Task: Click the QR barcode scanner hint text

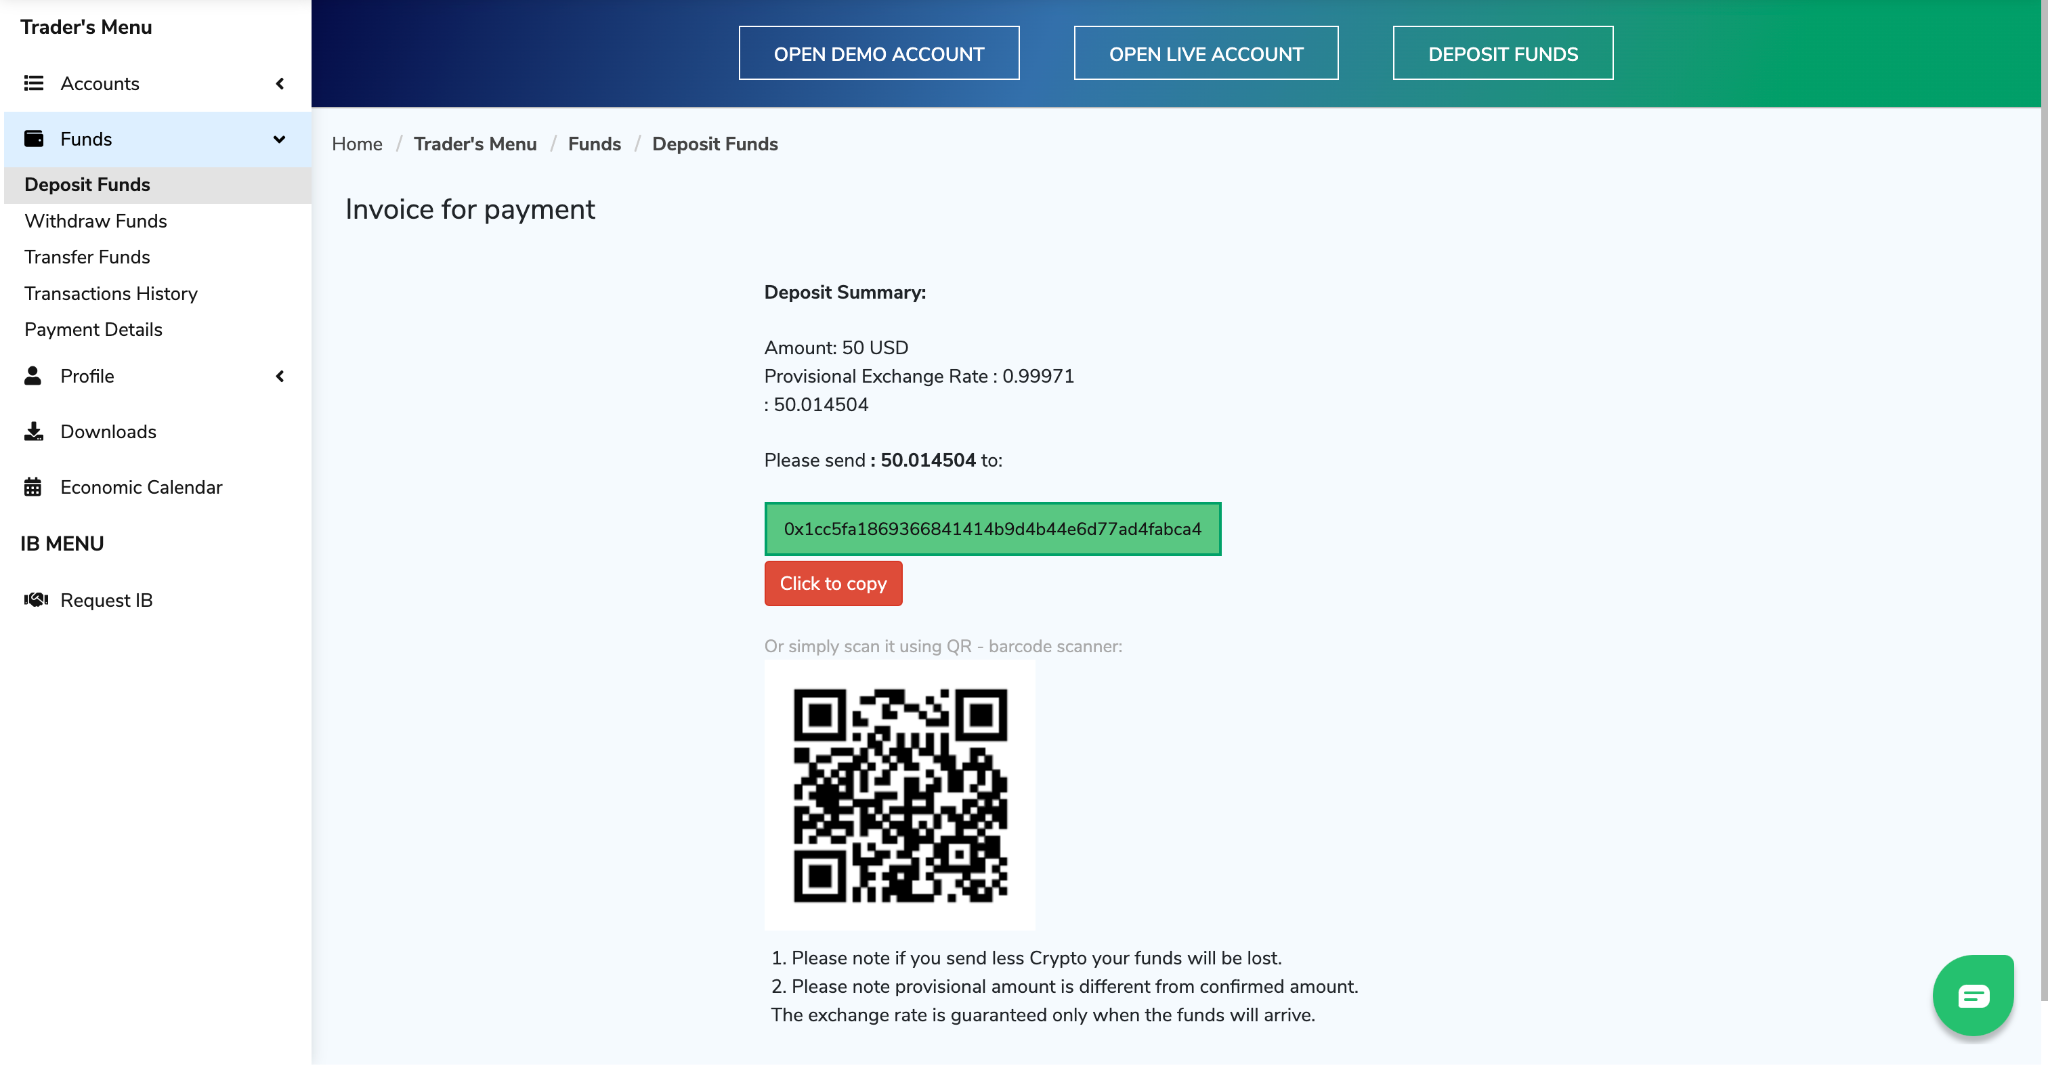Action: coord(943,646)
